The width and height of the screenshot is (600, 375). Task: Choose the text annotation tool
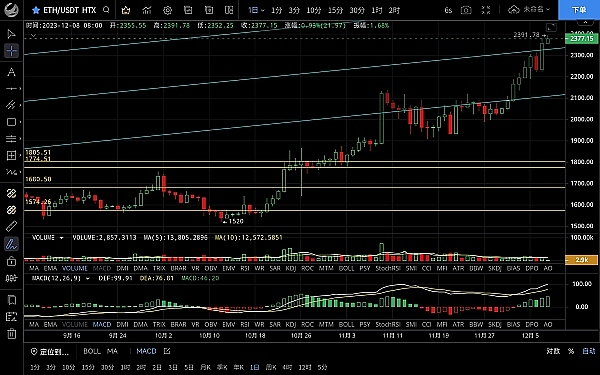coord(11,72)
